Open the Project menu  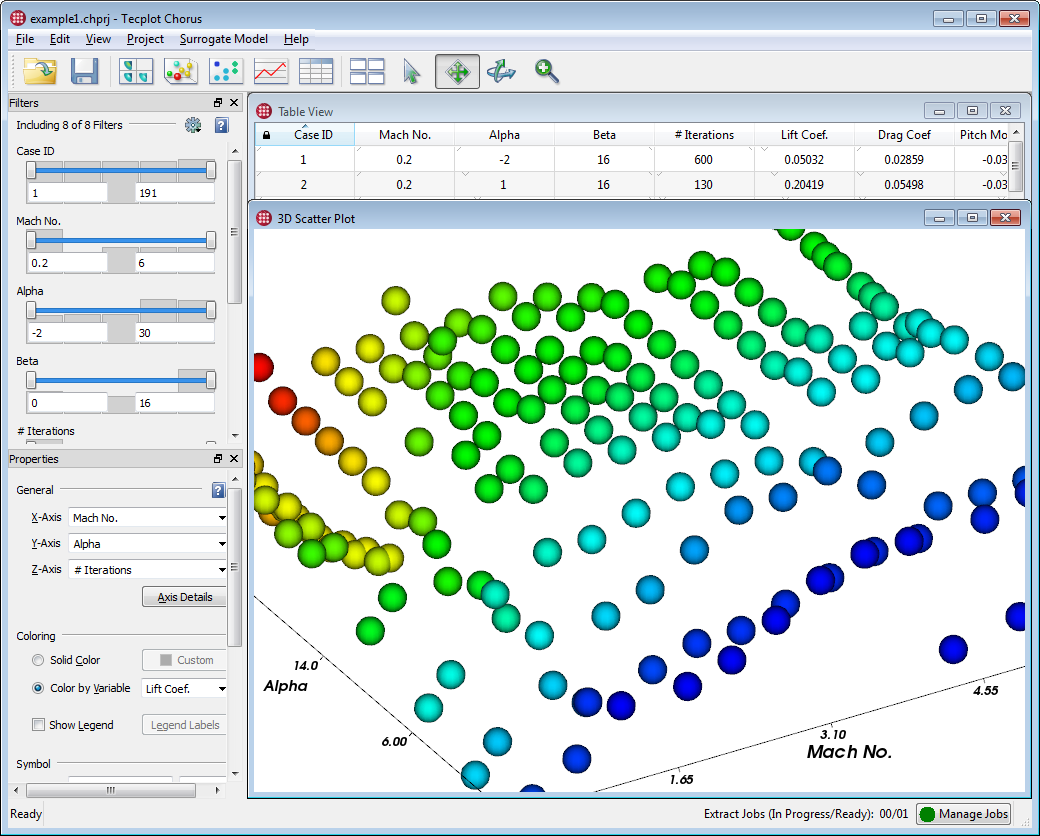[145, 39]
